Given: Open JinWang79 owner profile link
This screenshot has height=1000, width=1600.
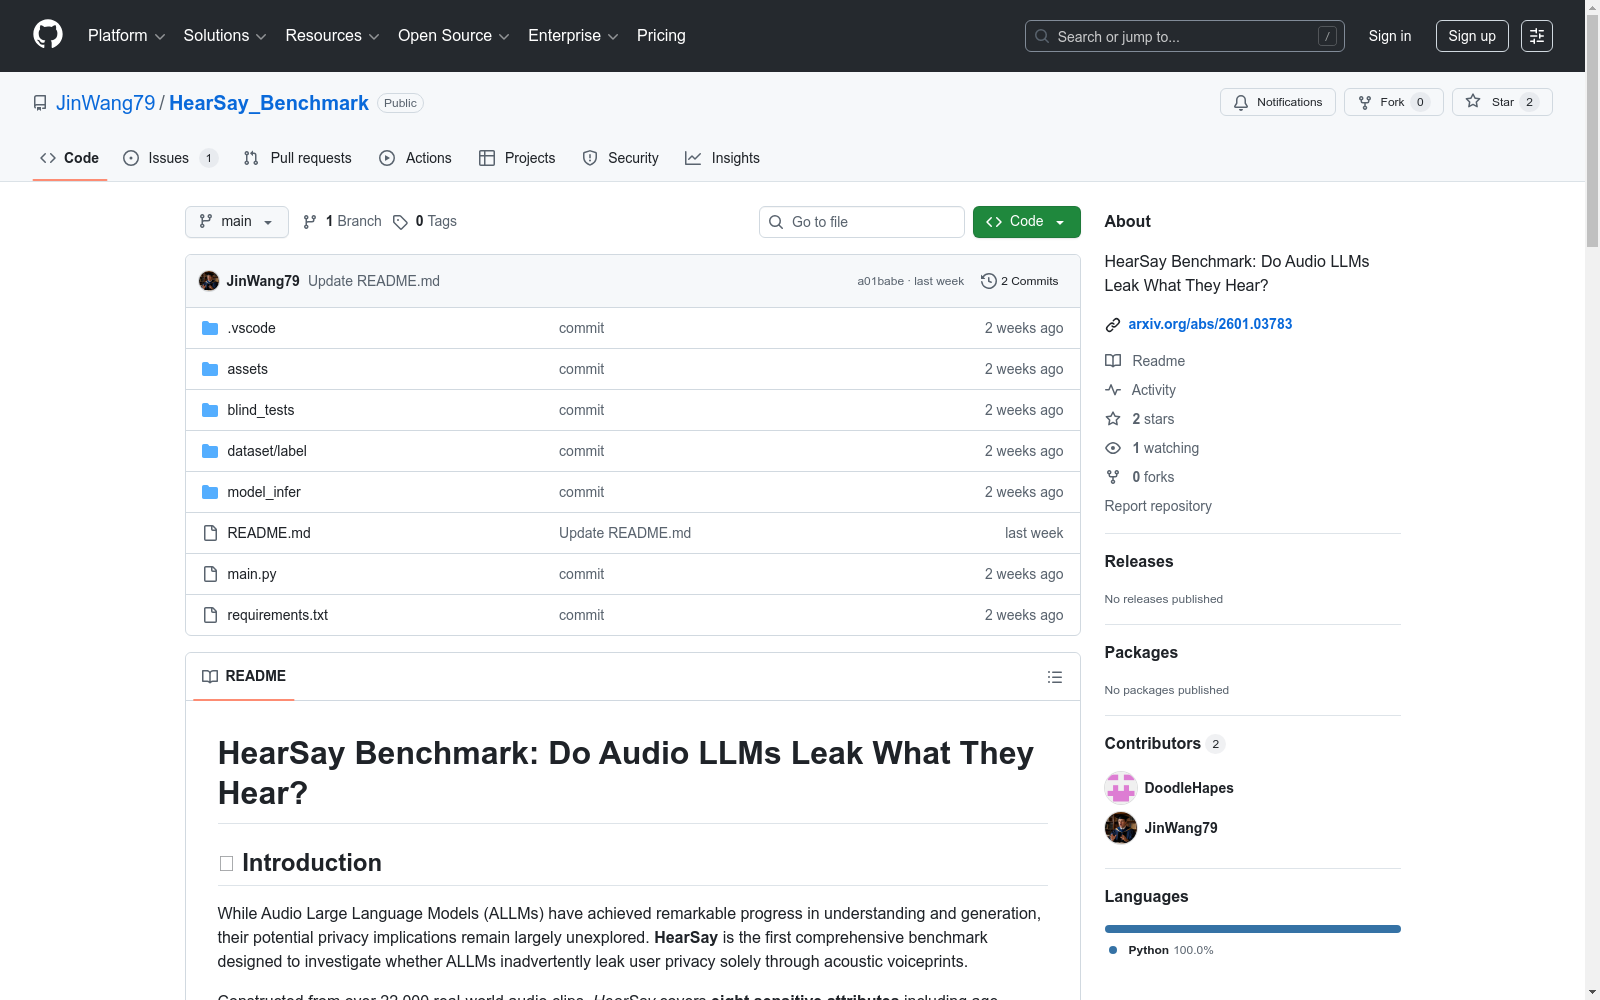Looking at the screenshot, I should 106,103.
